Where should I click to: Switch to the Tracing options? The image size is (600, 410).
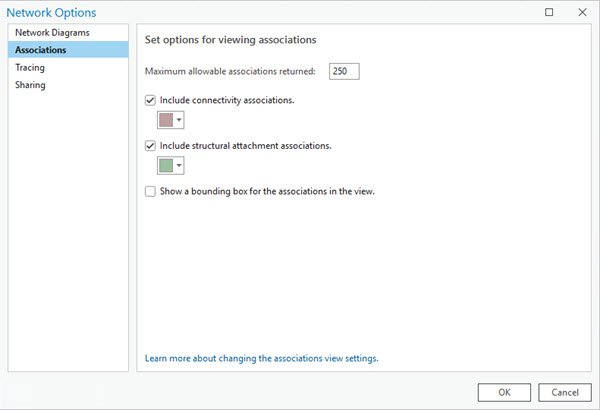30,67
